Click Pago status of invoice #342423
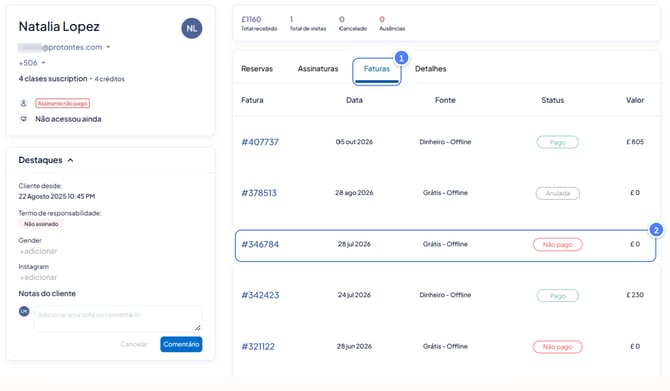The width and height of the screenshot is (670, 391). tap(558, 296)
